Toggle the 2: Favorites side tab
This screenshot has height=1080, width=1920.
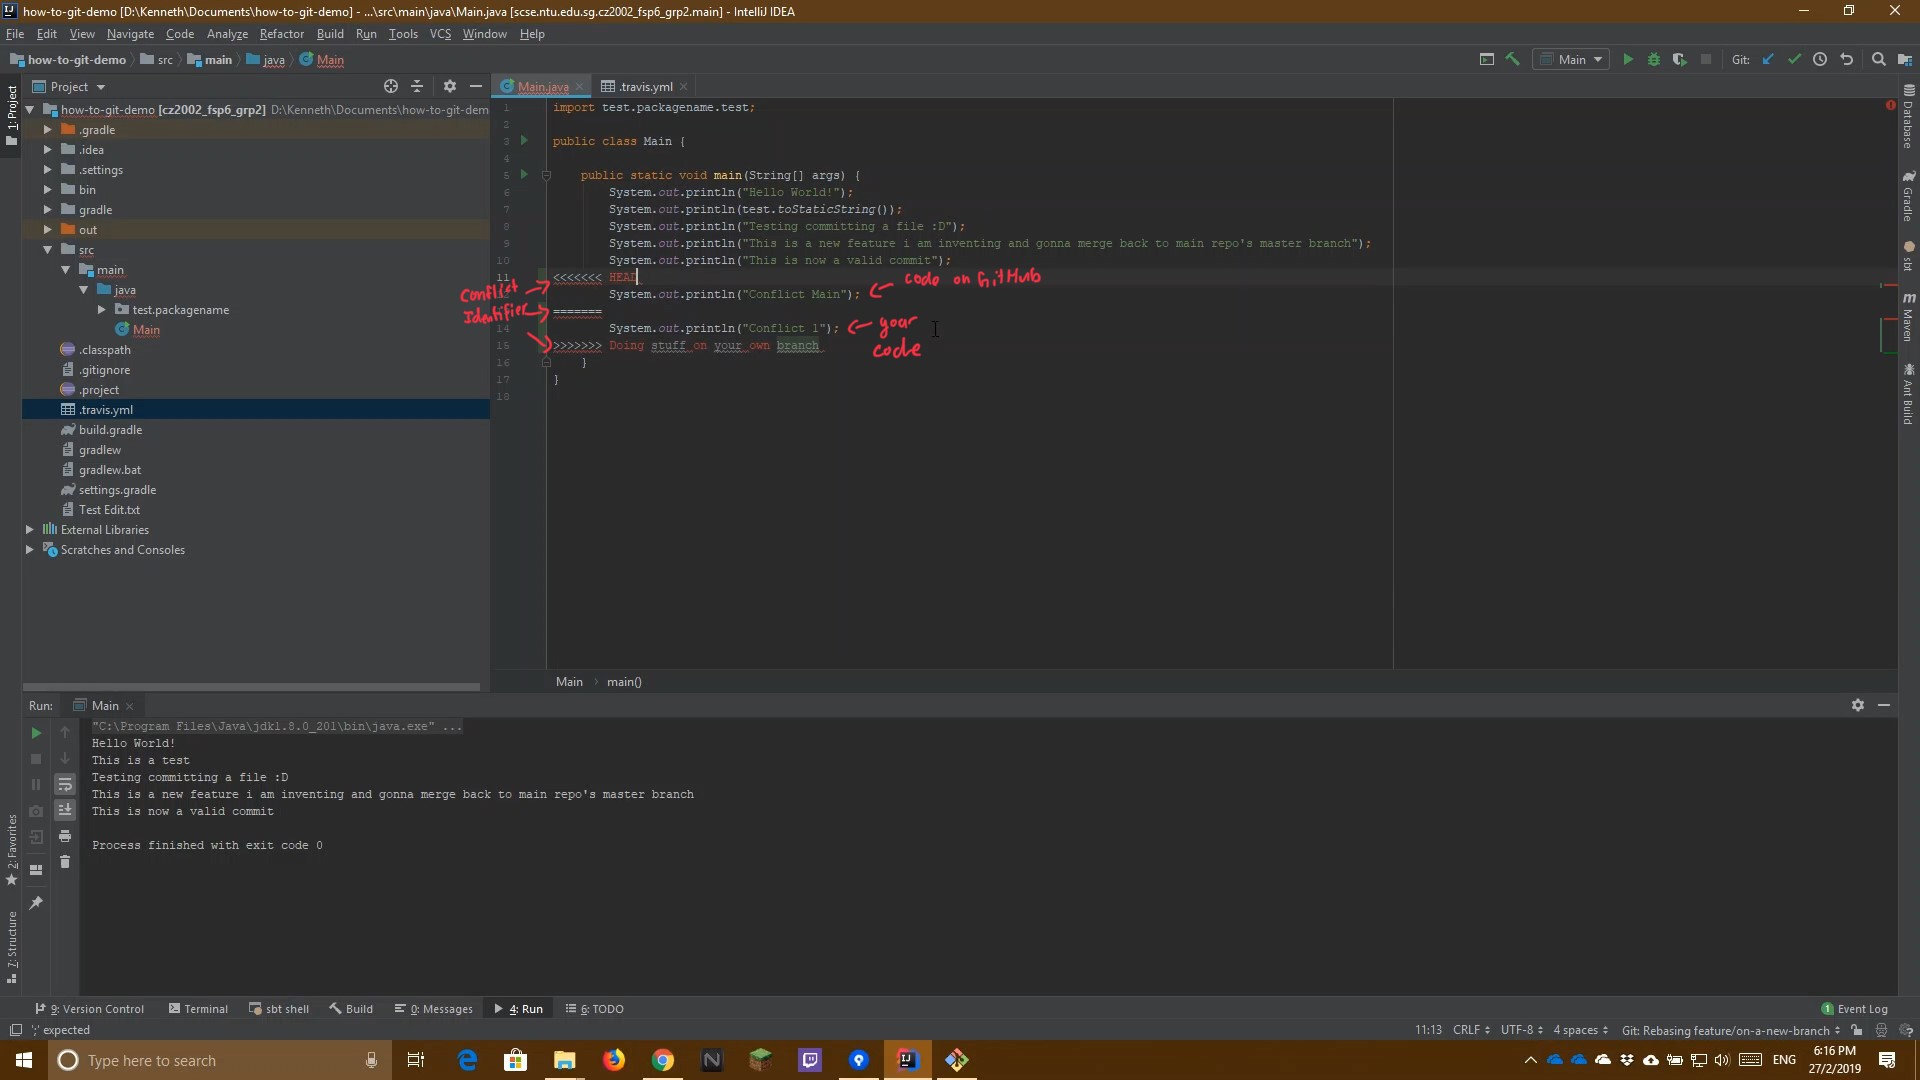pos(12,850)
